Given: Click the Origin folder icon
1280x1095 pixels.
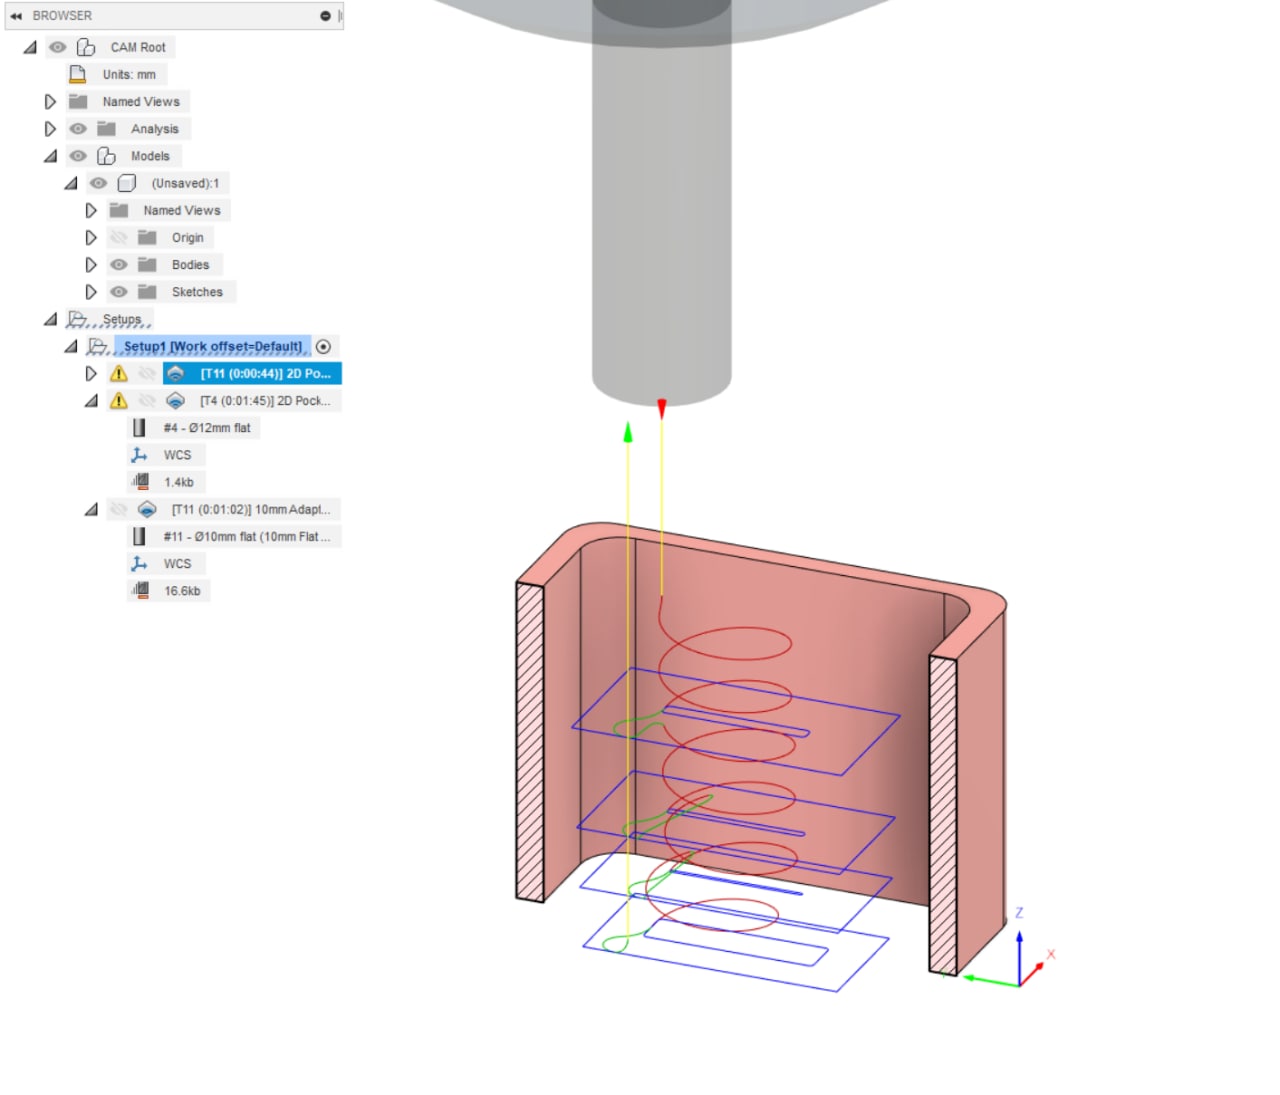Looking at the screenshot, I should [147, 237].
